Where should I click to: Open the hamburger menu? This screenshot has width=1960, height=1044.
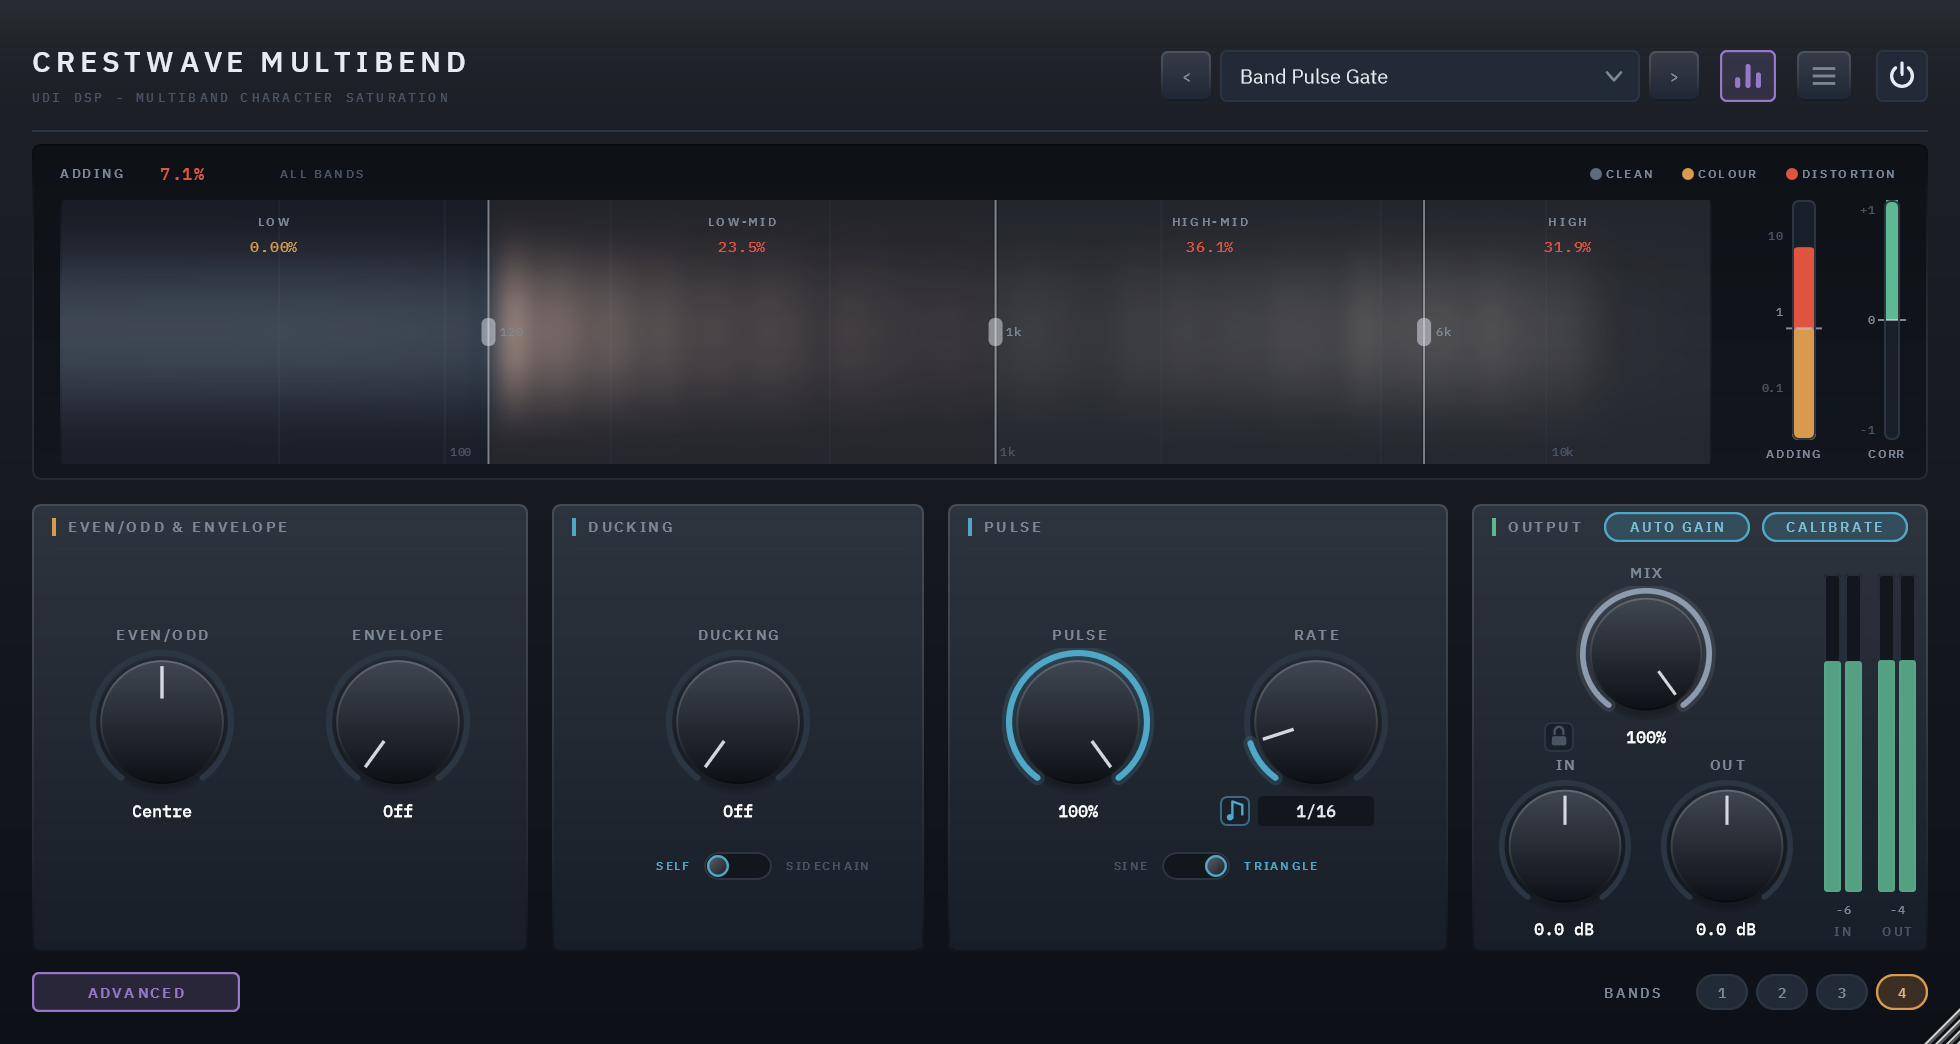pos(1824,76)
